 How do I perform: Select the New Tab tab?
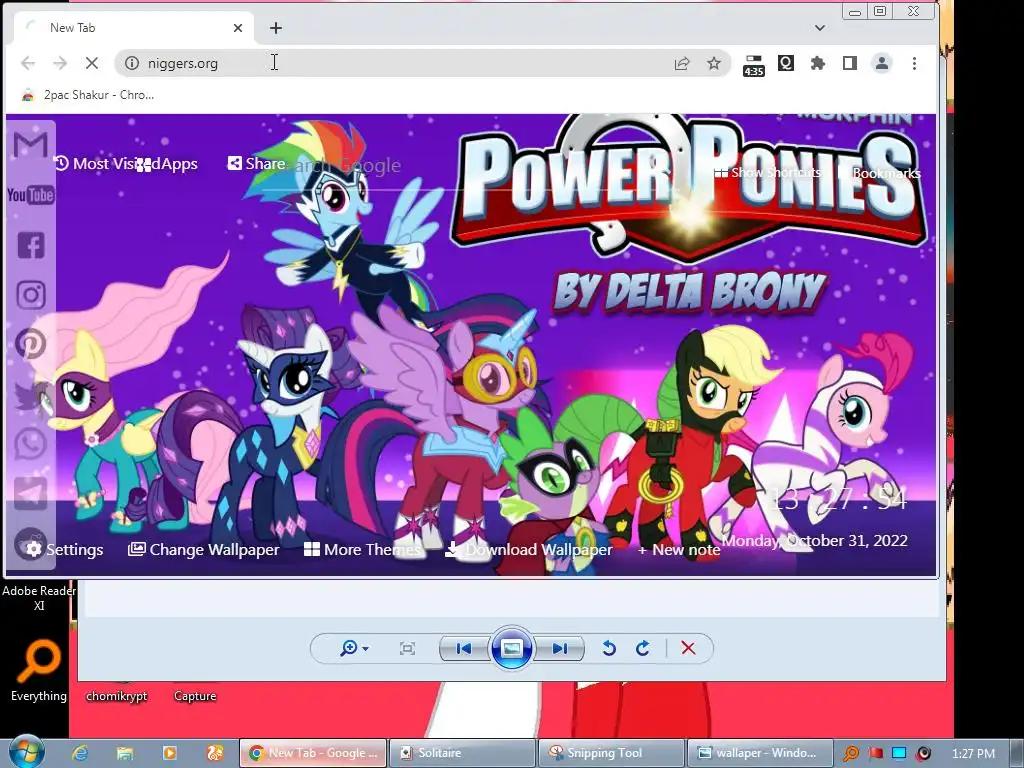point(131,28)
